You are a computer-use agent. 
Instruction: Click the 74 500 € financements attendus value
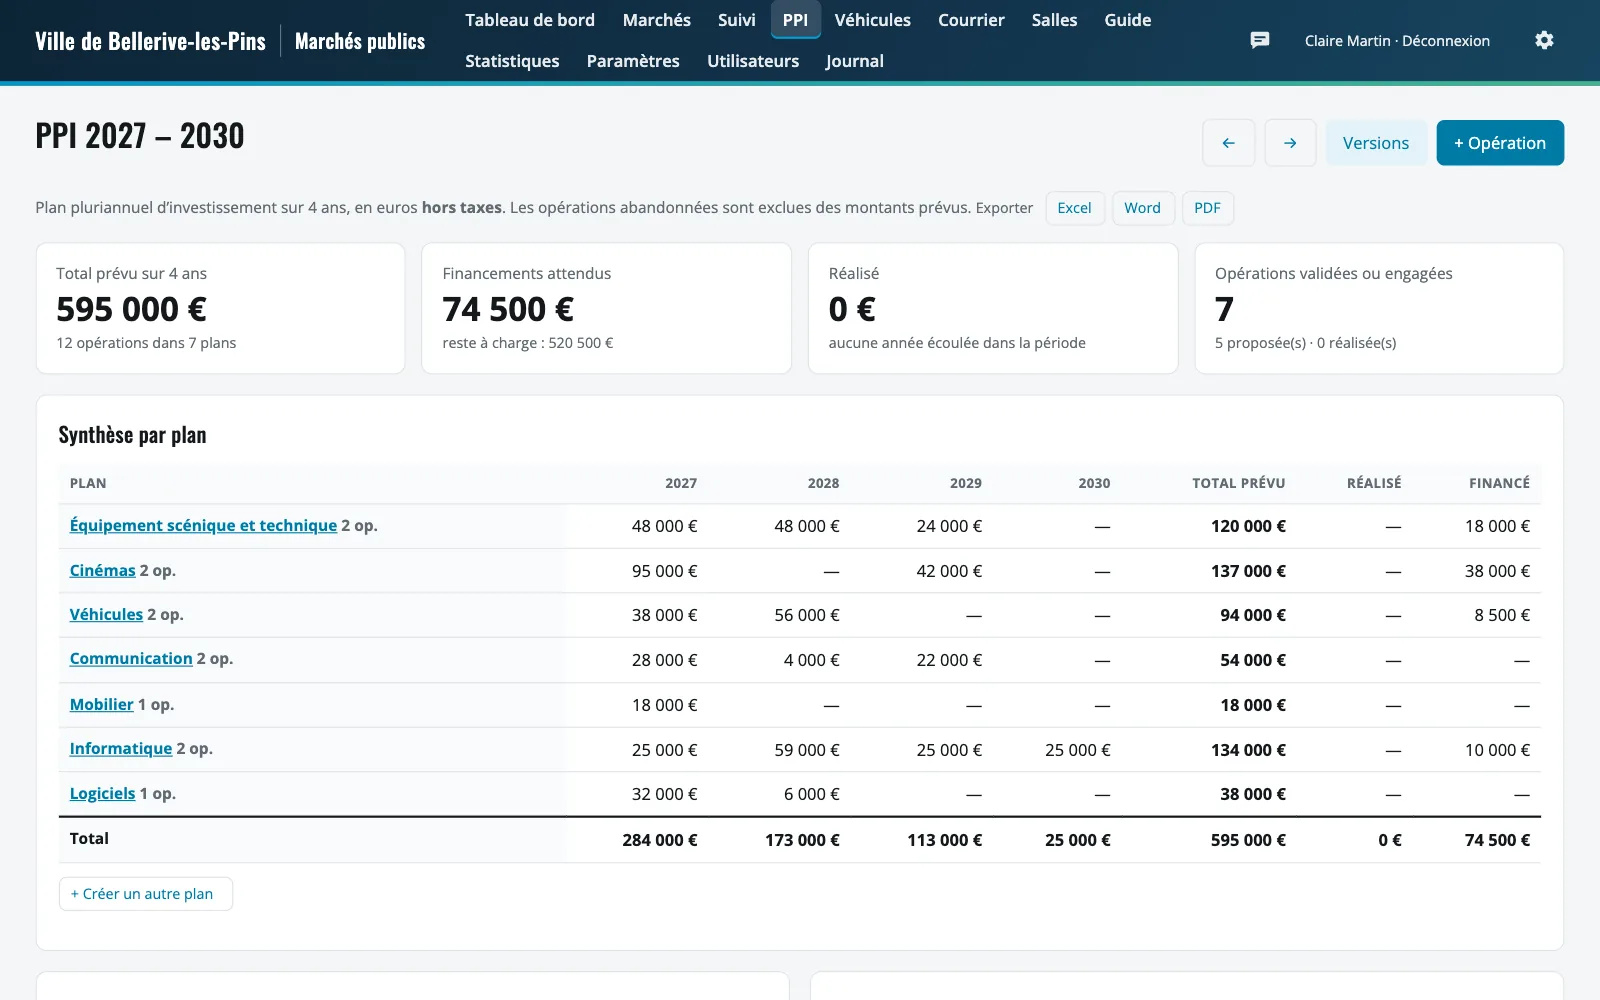(x=508, y=310)
